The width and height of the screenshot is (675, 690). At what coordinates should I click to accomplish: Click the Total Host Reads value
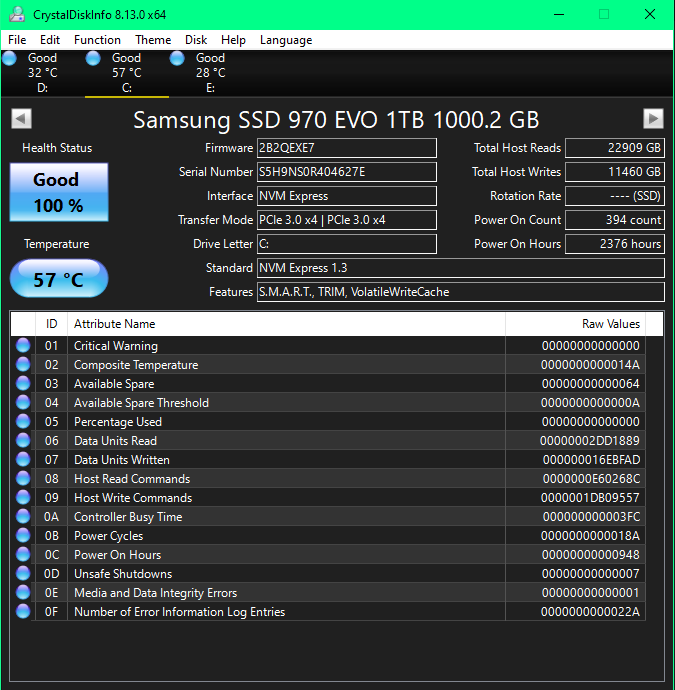click(615, 148)
